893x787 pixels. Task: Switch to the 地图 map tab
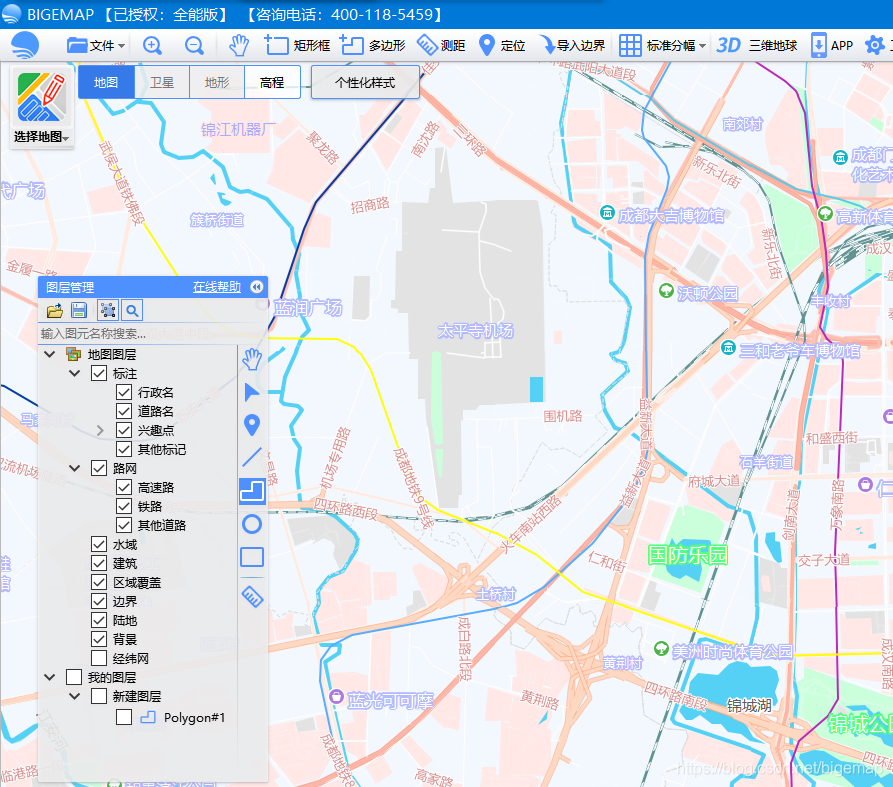click(x=106, y=83)
